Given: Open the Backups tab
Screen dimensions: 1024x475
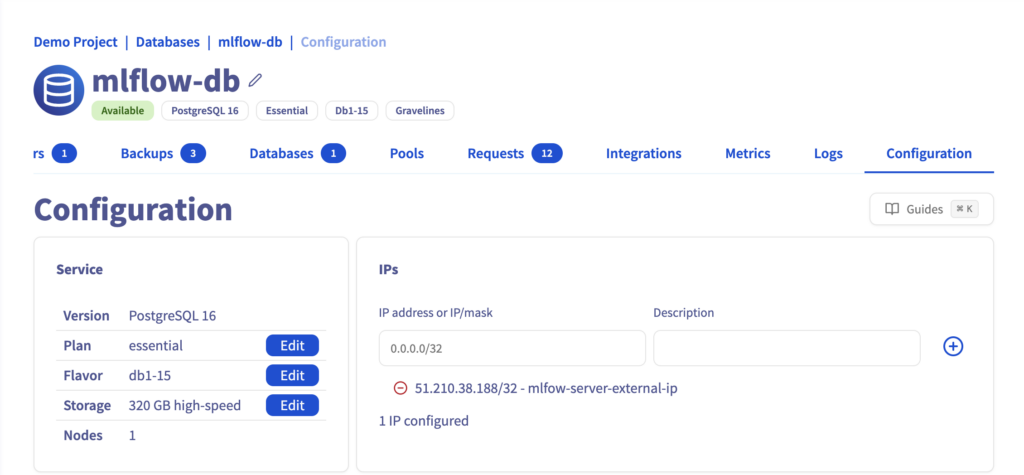Looking at the screenshot, I should (x=163, y=154).
